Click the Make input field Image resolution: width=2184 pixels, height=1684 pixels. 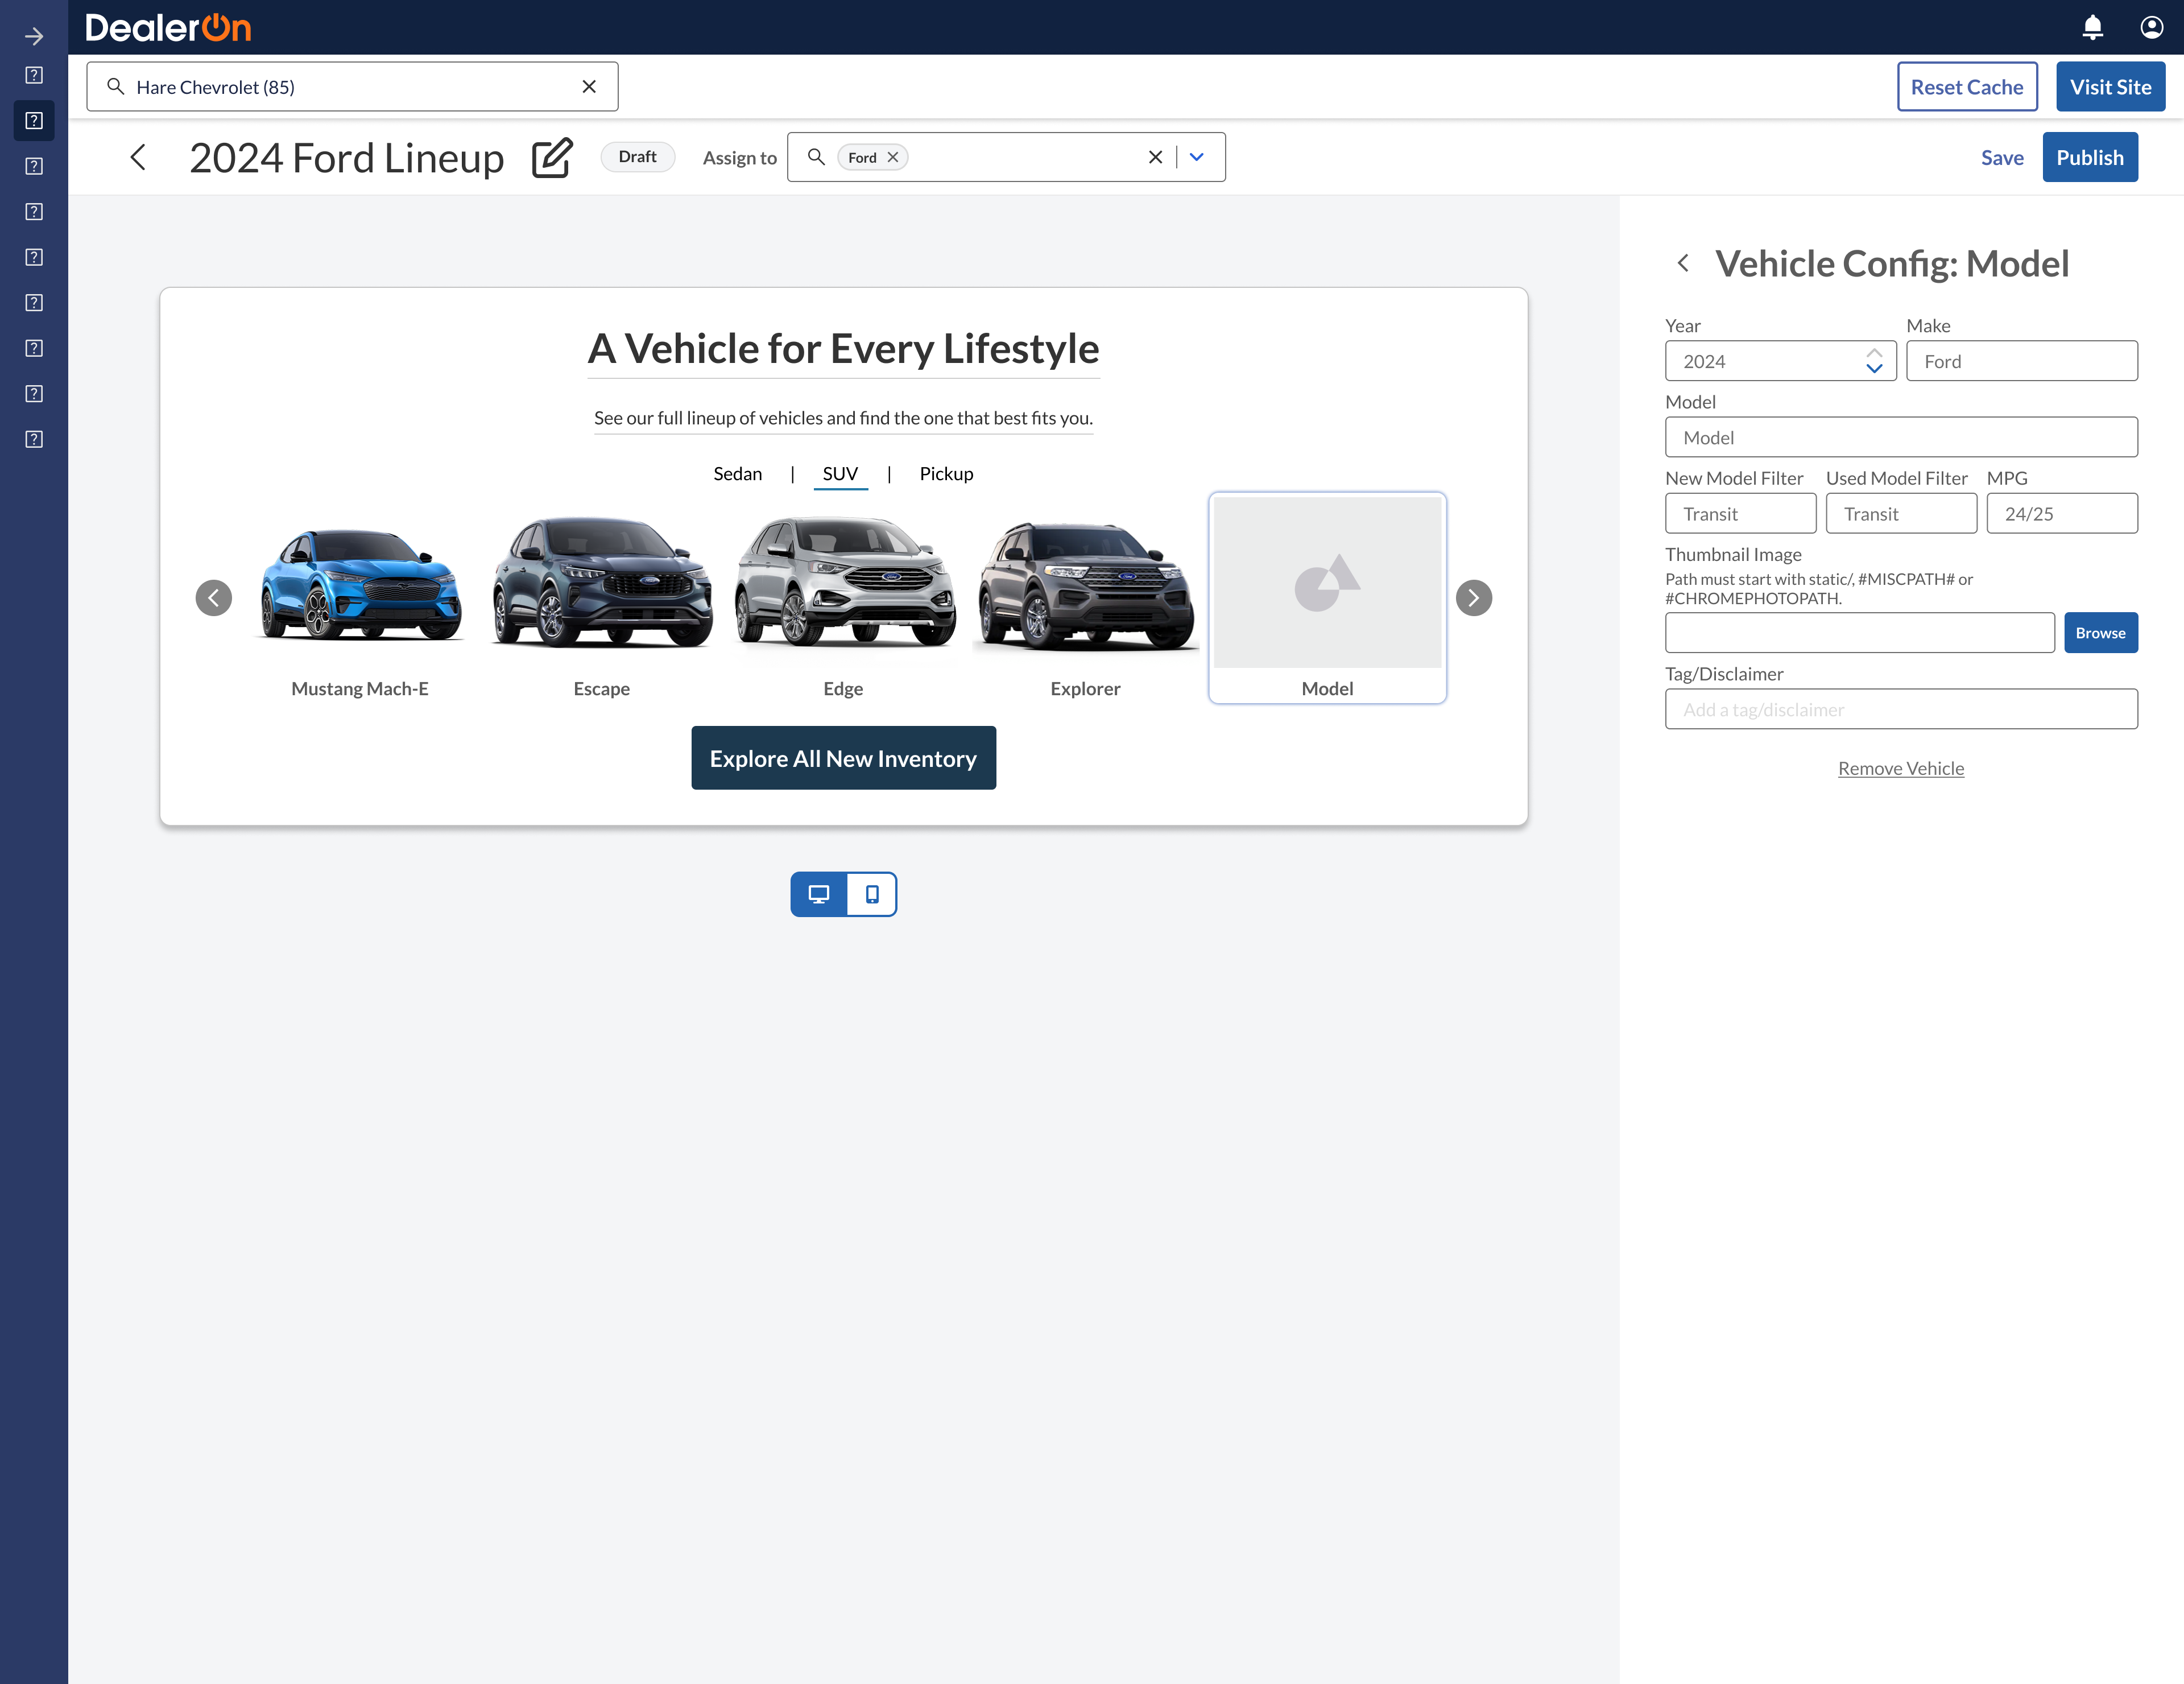point(2022,361)
